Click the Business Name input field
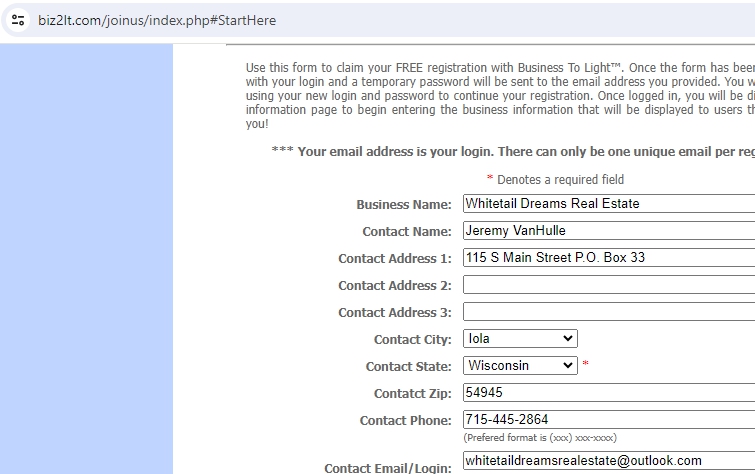 pos(608,204)
